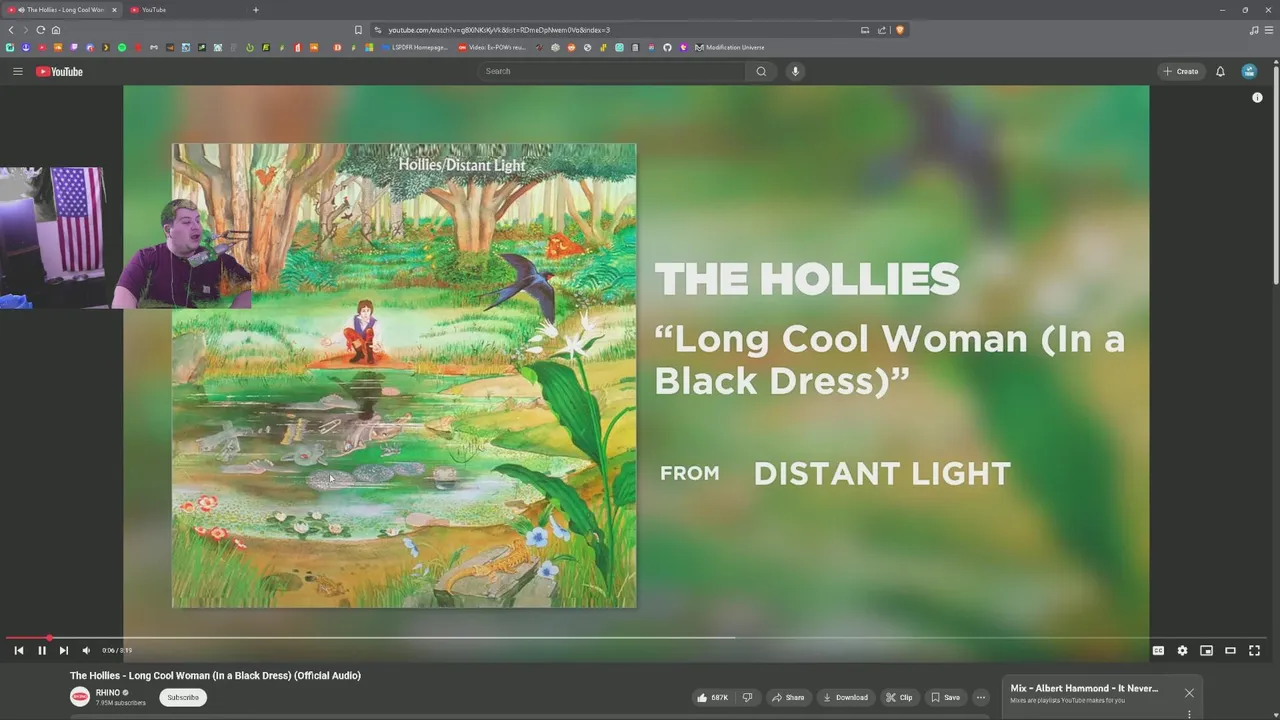1280x720 pixels.
Task: Save video to a playlist
Action: (945, 697)
